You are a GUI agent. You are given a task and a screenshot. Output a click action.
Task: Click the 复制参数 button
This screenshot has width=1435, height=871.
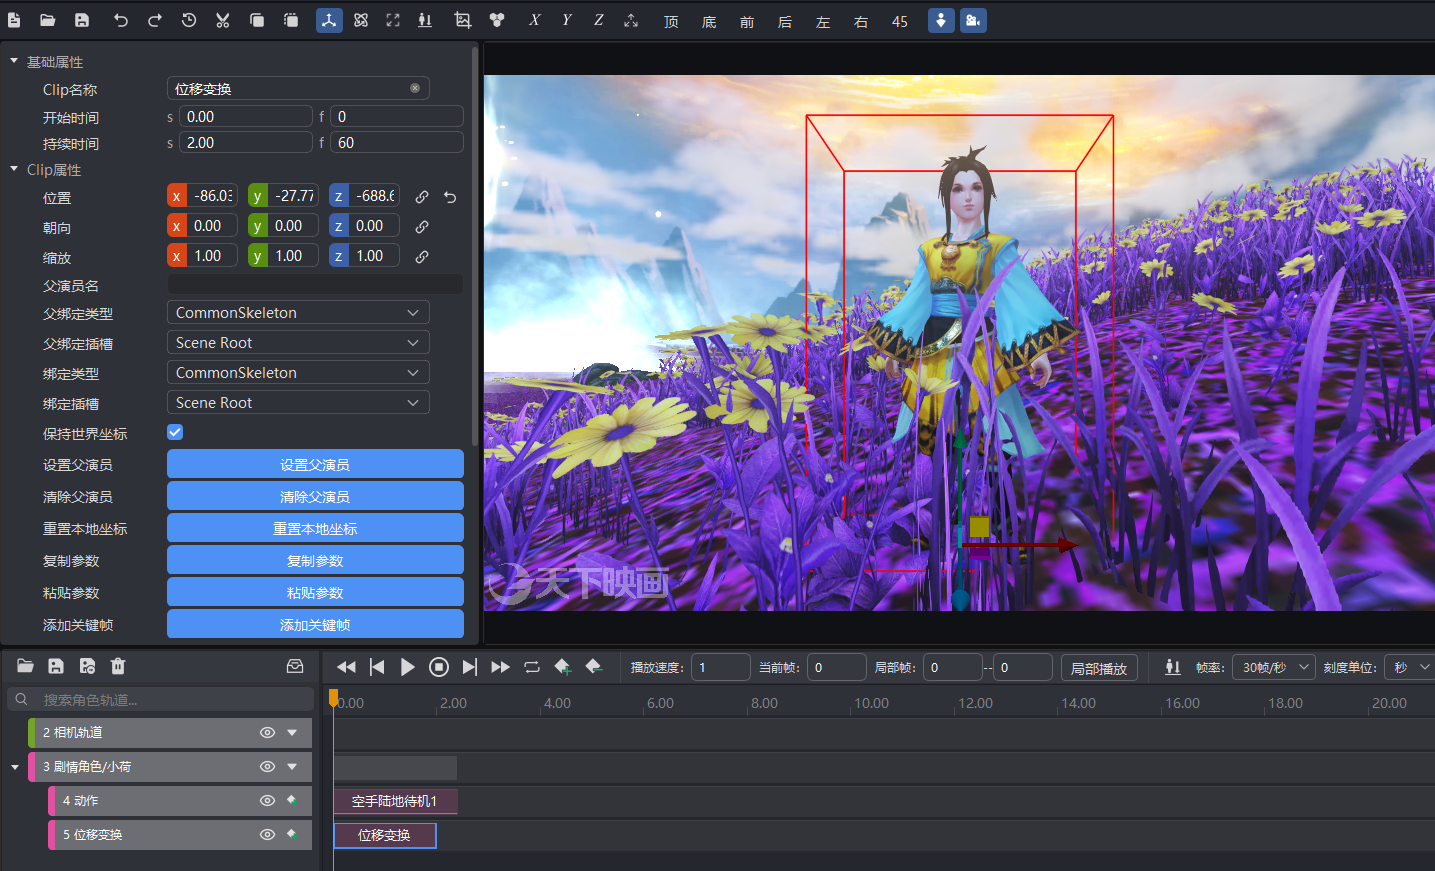point(315,560)
